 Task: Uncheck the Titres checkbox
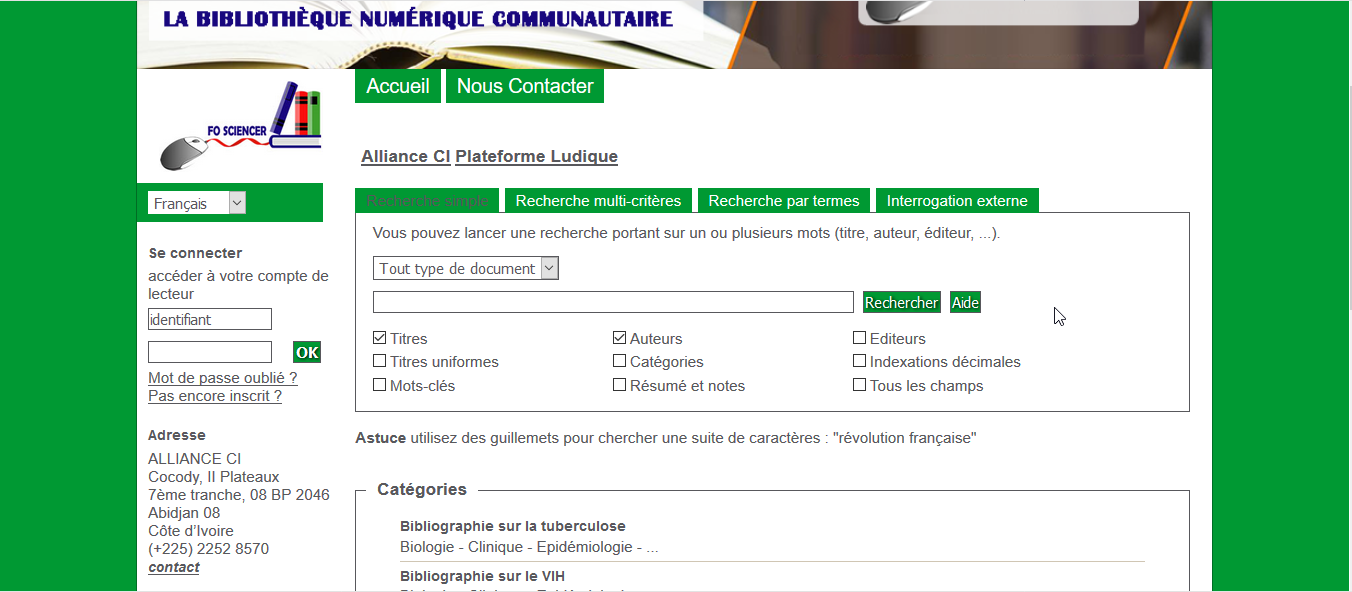[380, 338]
